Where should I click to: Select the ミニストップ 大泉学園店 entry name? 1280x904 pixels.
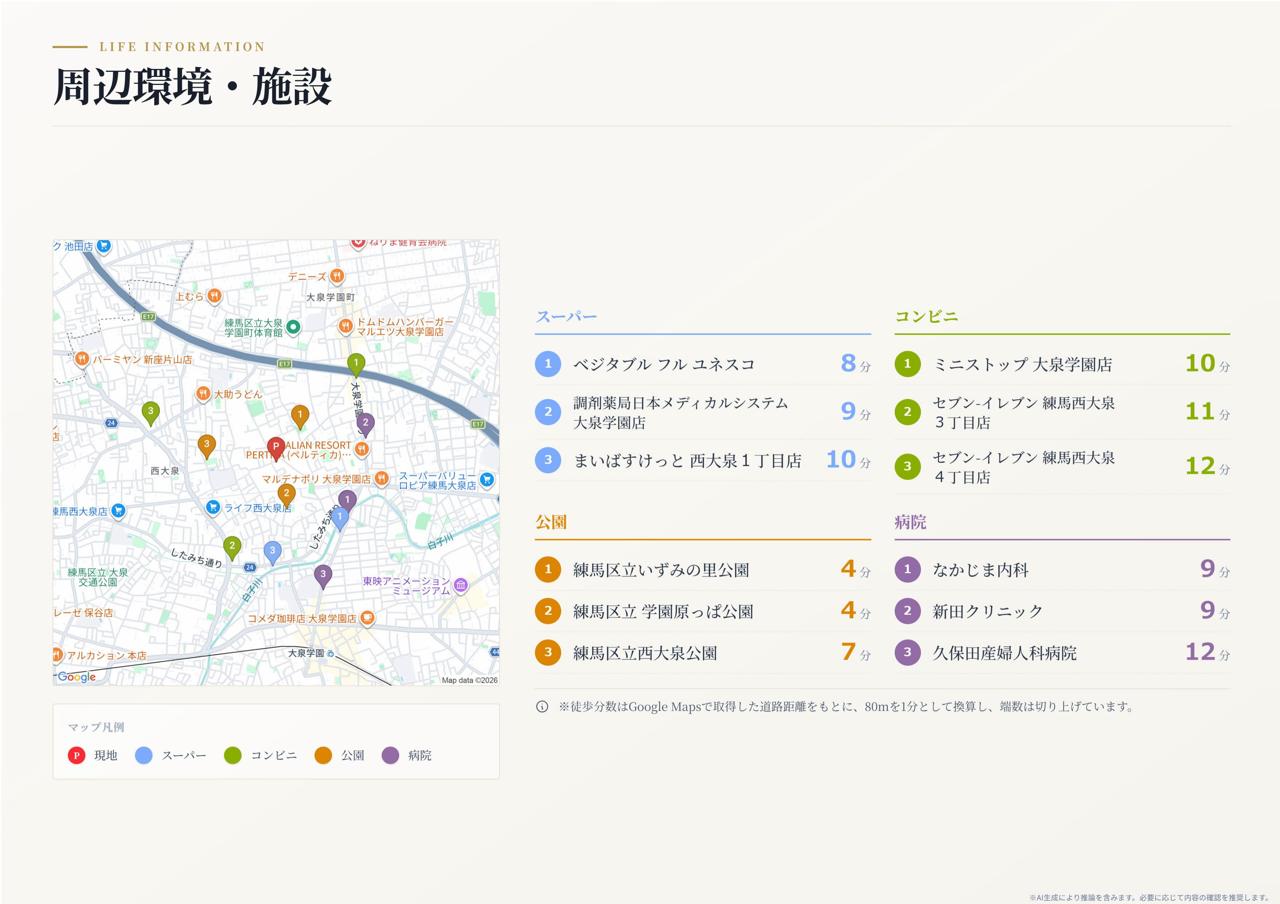[x=1022, y=364]
